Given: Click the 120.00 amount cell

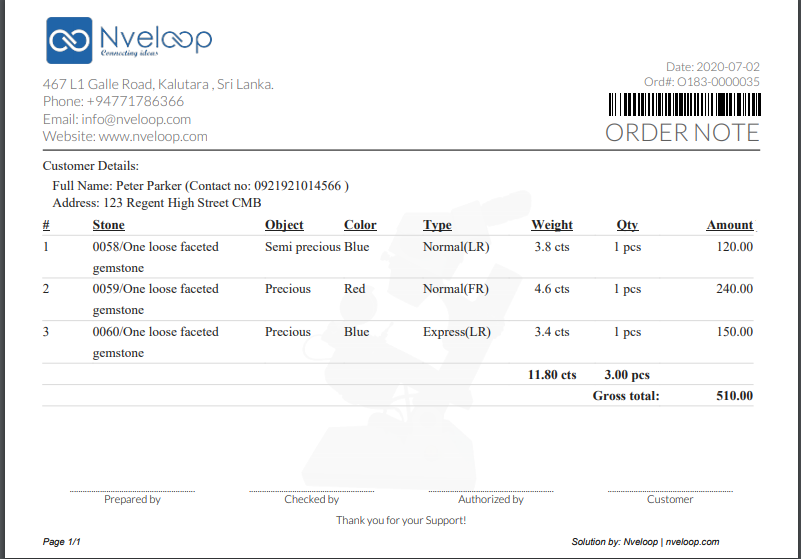Looking at the screenshot, I should tap(735, 247).
